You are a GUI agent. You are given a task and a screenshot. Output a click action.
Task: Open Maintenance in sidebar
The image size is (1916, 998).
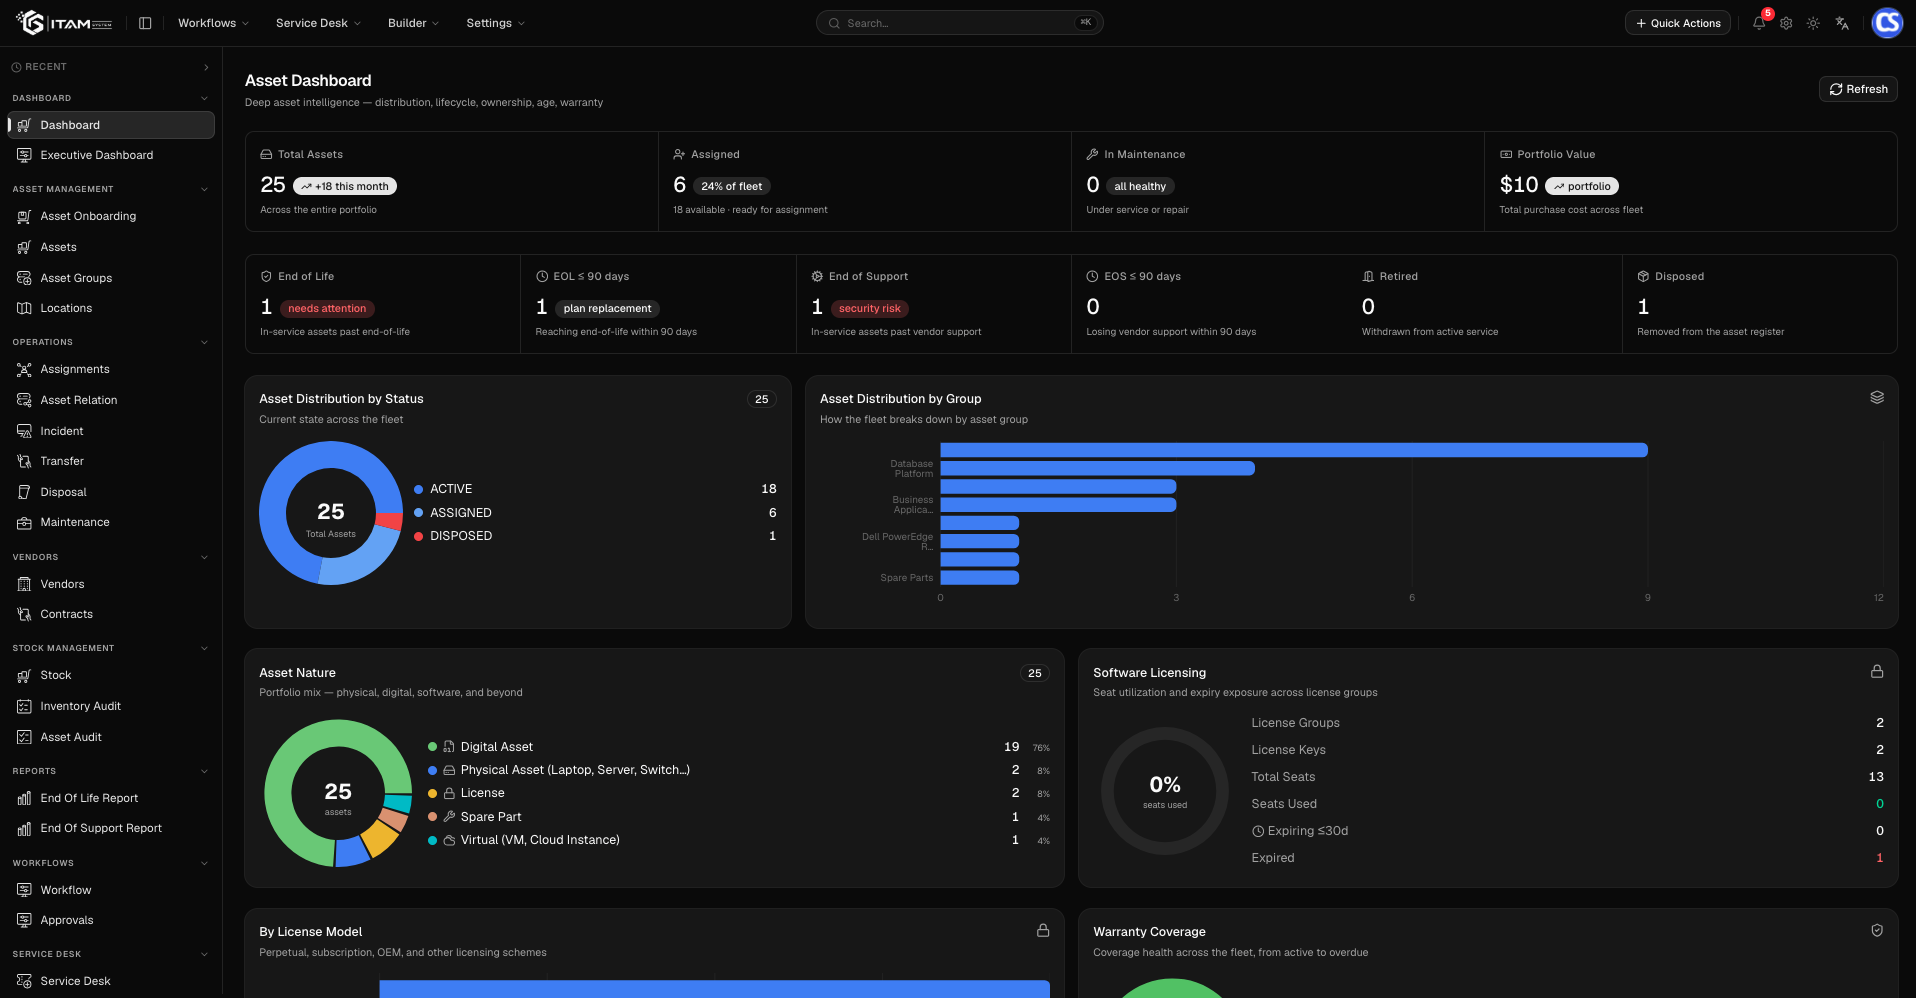click(111, 522)
